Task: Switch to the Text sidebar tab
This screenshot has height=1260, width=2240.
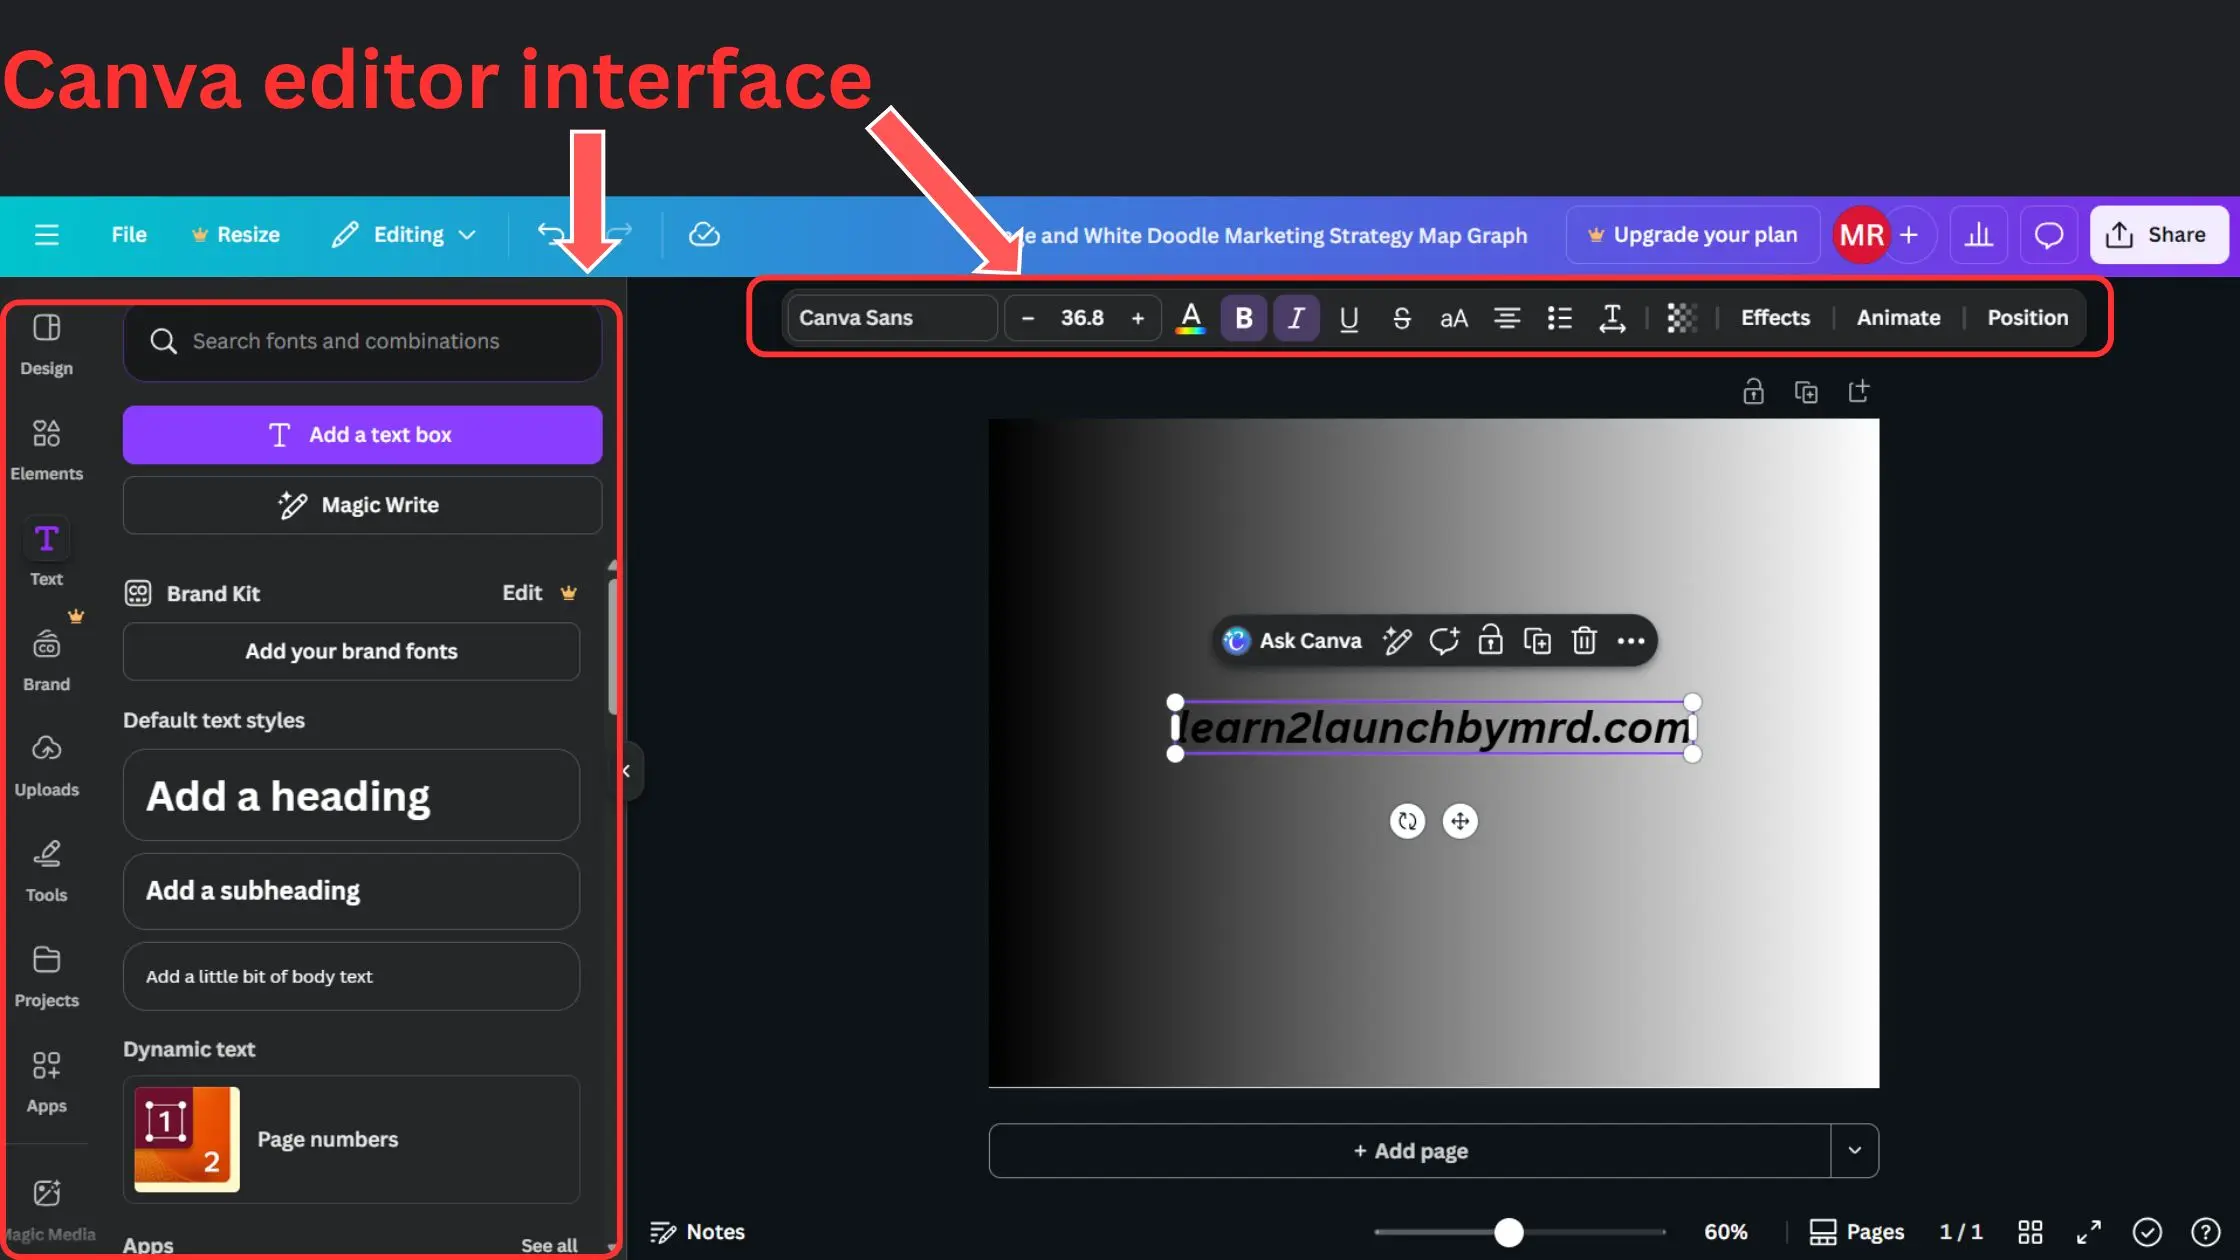Action: coord(46,554)
